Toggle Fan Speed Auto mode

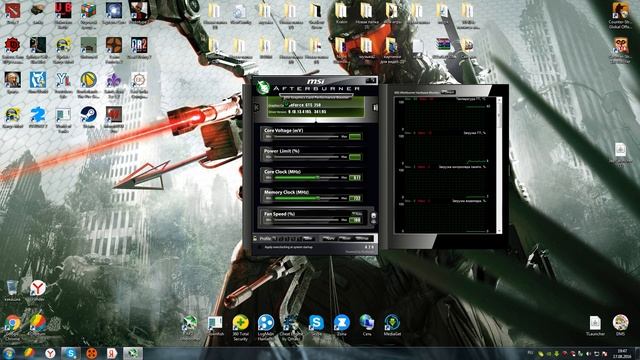[357, 213]
